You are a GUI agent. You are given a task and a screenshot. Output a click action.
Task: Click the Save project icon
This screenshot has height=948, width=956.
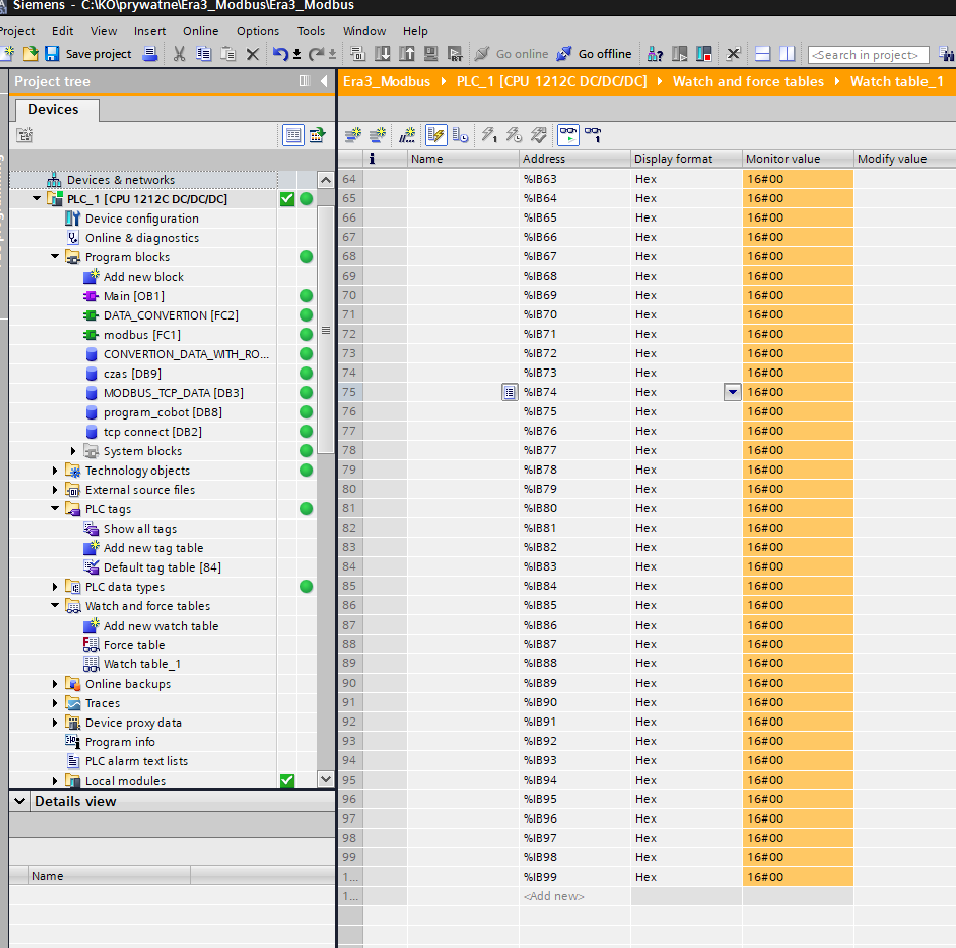[52, 54]
